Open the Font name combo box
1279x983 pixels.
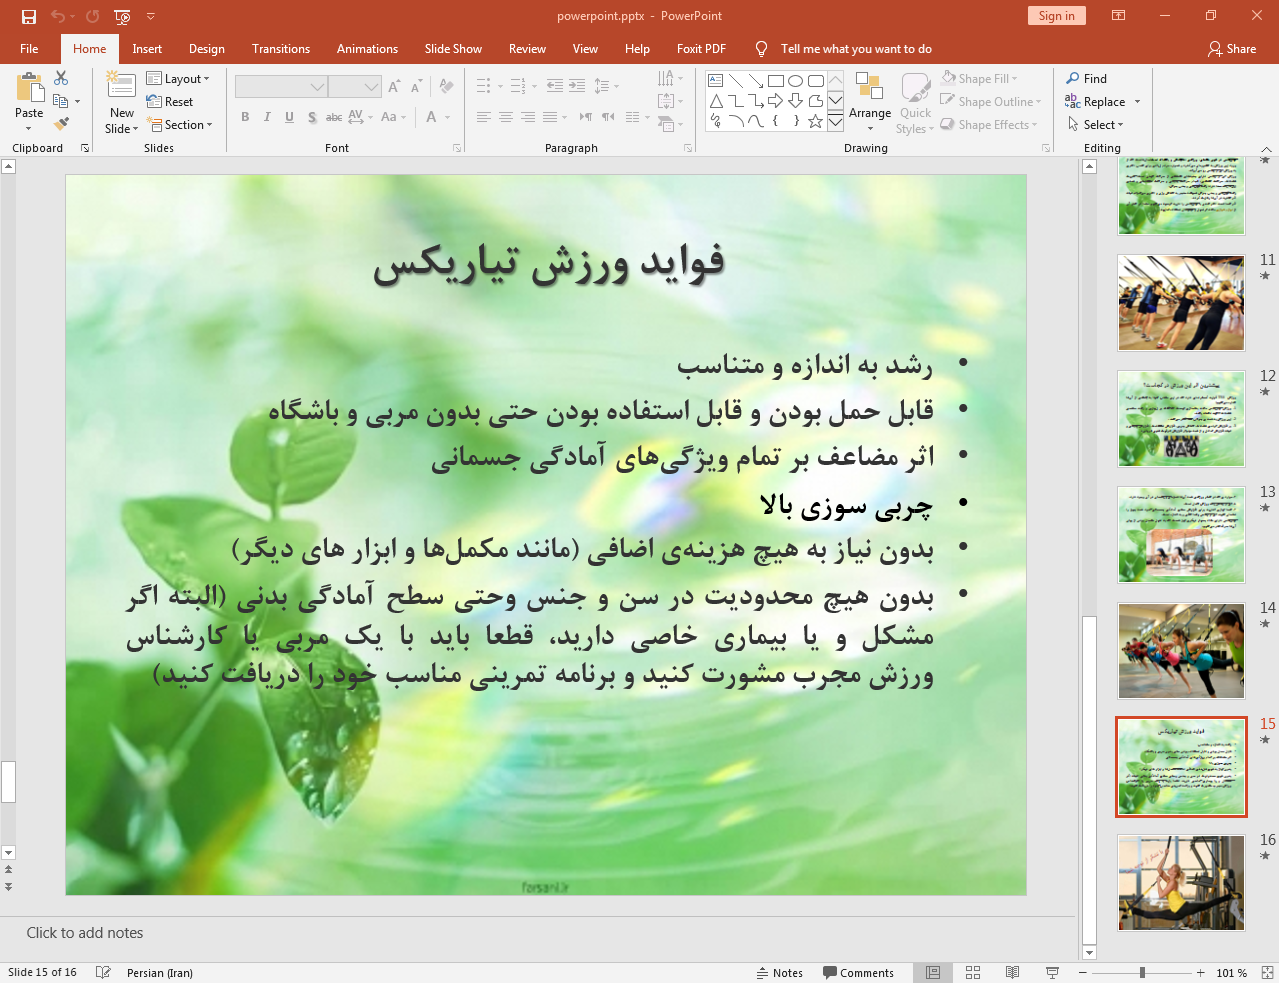(281, 87)
